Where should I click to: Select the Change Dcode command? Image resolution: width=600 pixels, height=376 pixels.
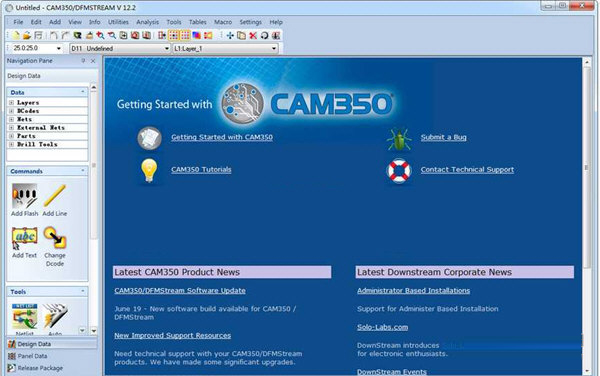[55, 246]
